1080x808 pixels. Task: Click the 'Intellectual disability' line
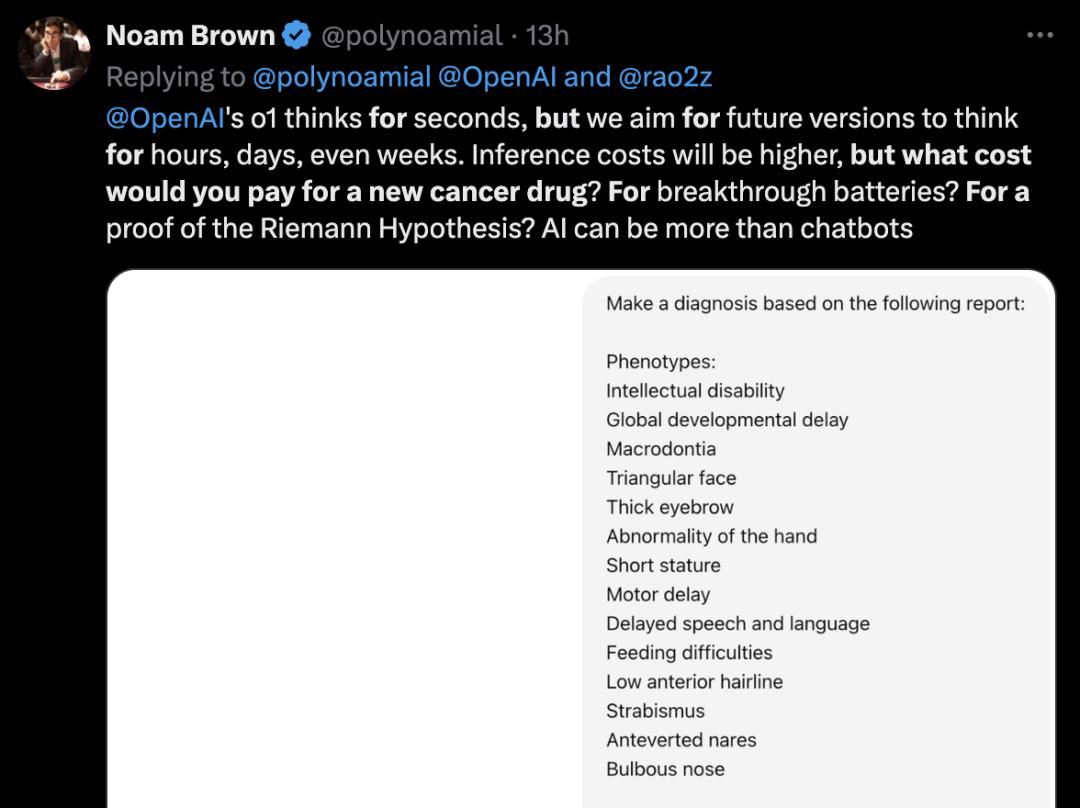(695, 391)
